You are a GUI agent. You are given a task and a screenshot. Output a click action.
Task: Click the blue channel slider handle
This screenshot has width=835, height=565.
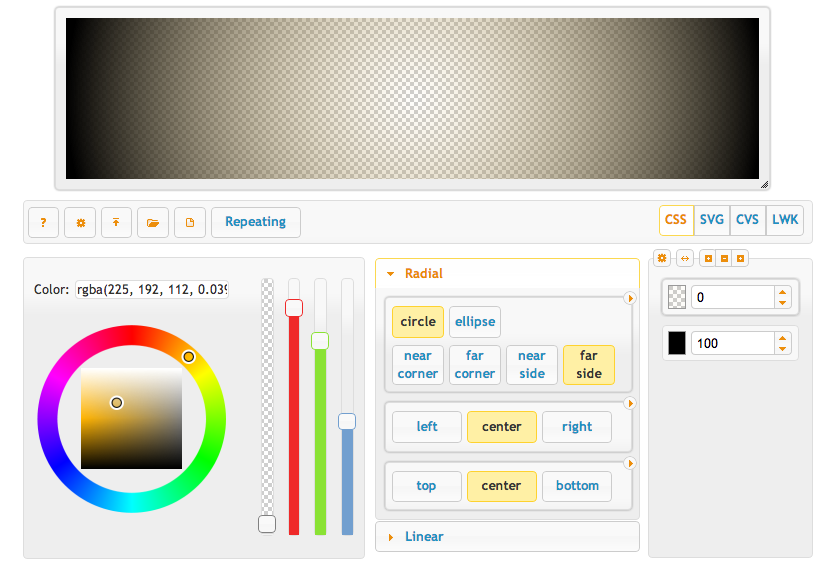click(347, 421)
